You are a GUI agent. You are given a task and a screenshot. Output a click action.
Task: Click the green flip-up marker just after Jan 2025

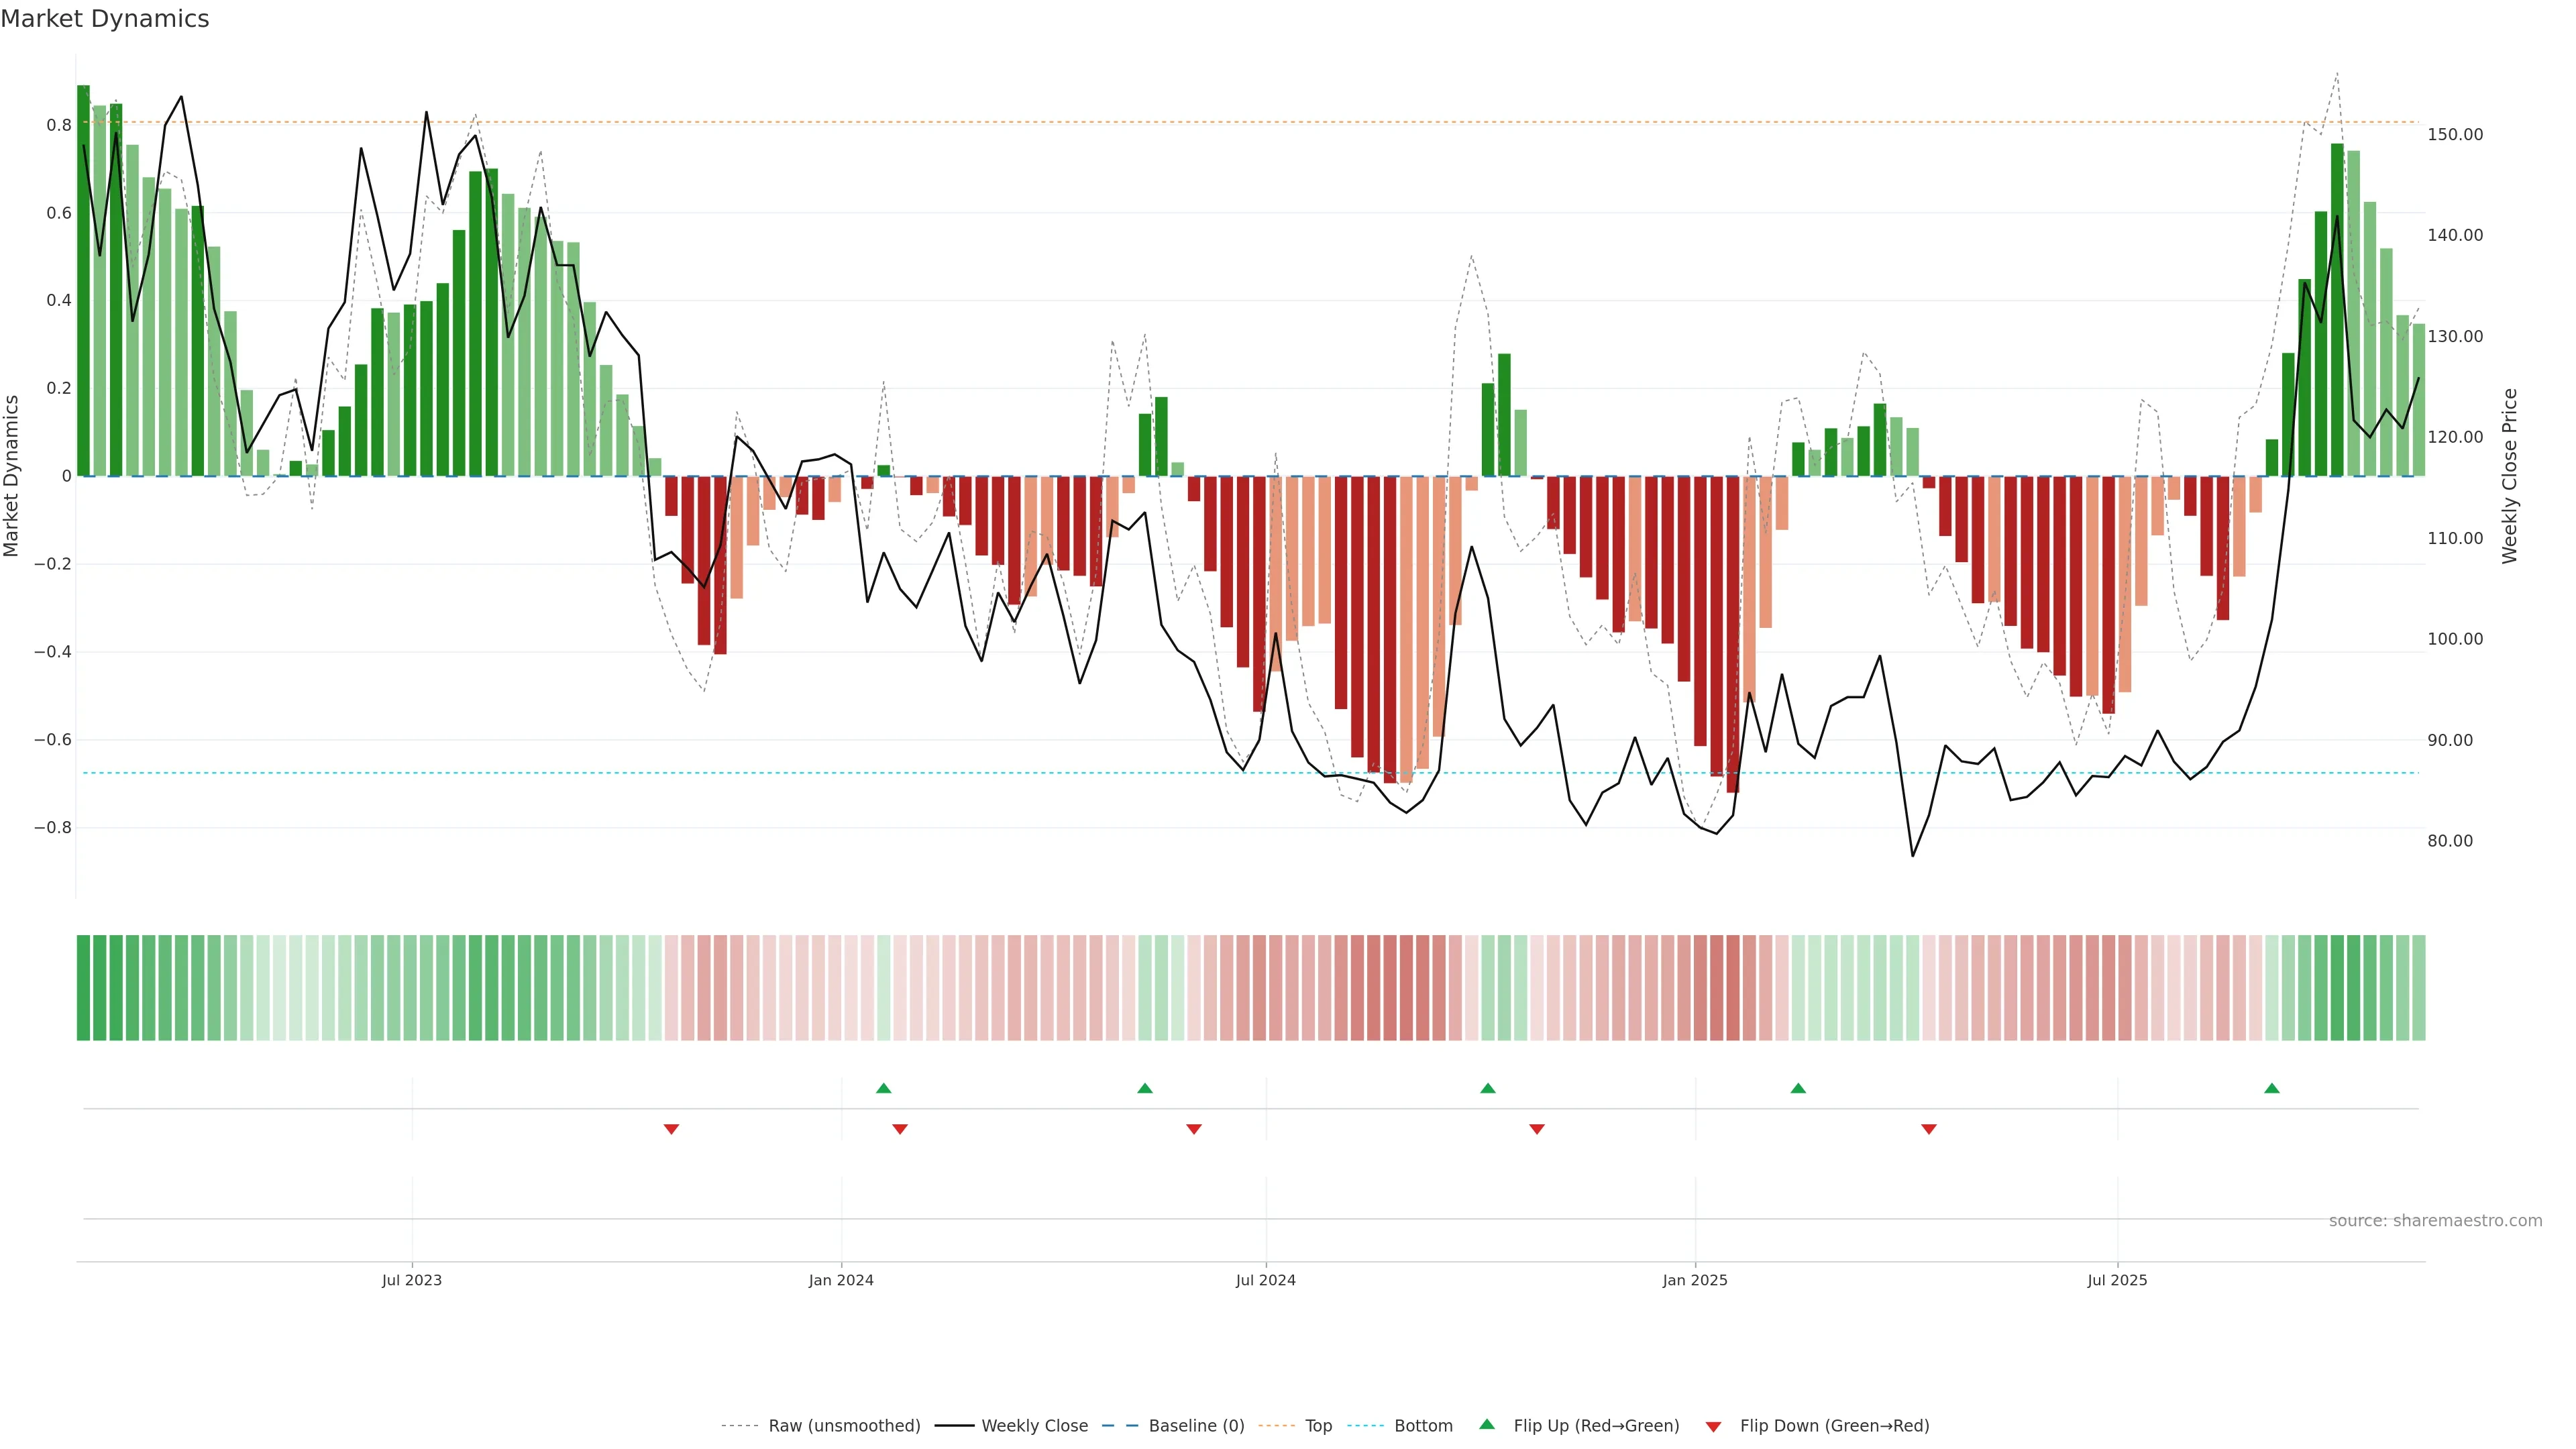click(1798, 1088)
